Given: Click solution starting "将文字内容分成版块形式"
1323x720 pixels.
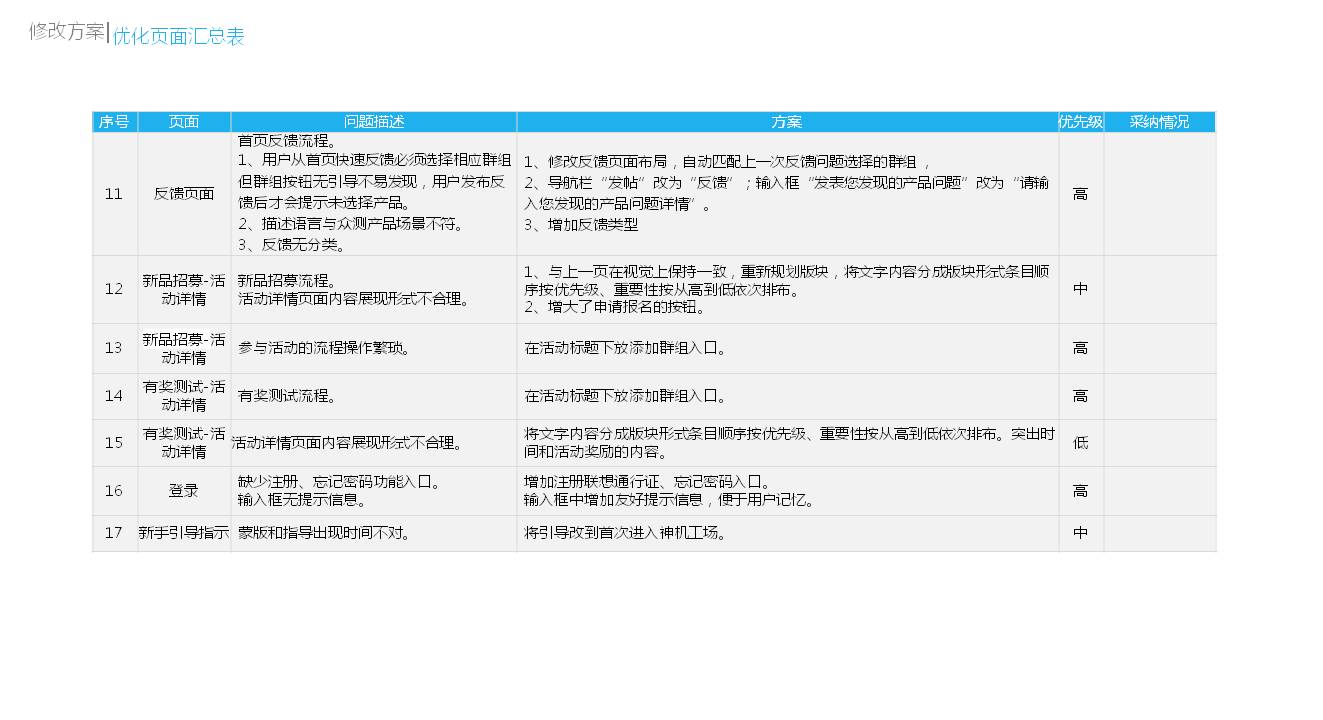Looking at the screenshot, I should tap(788, 443).
